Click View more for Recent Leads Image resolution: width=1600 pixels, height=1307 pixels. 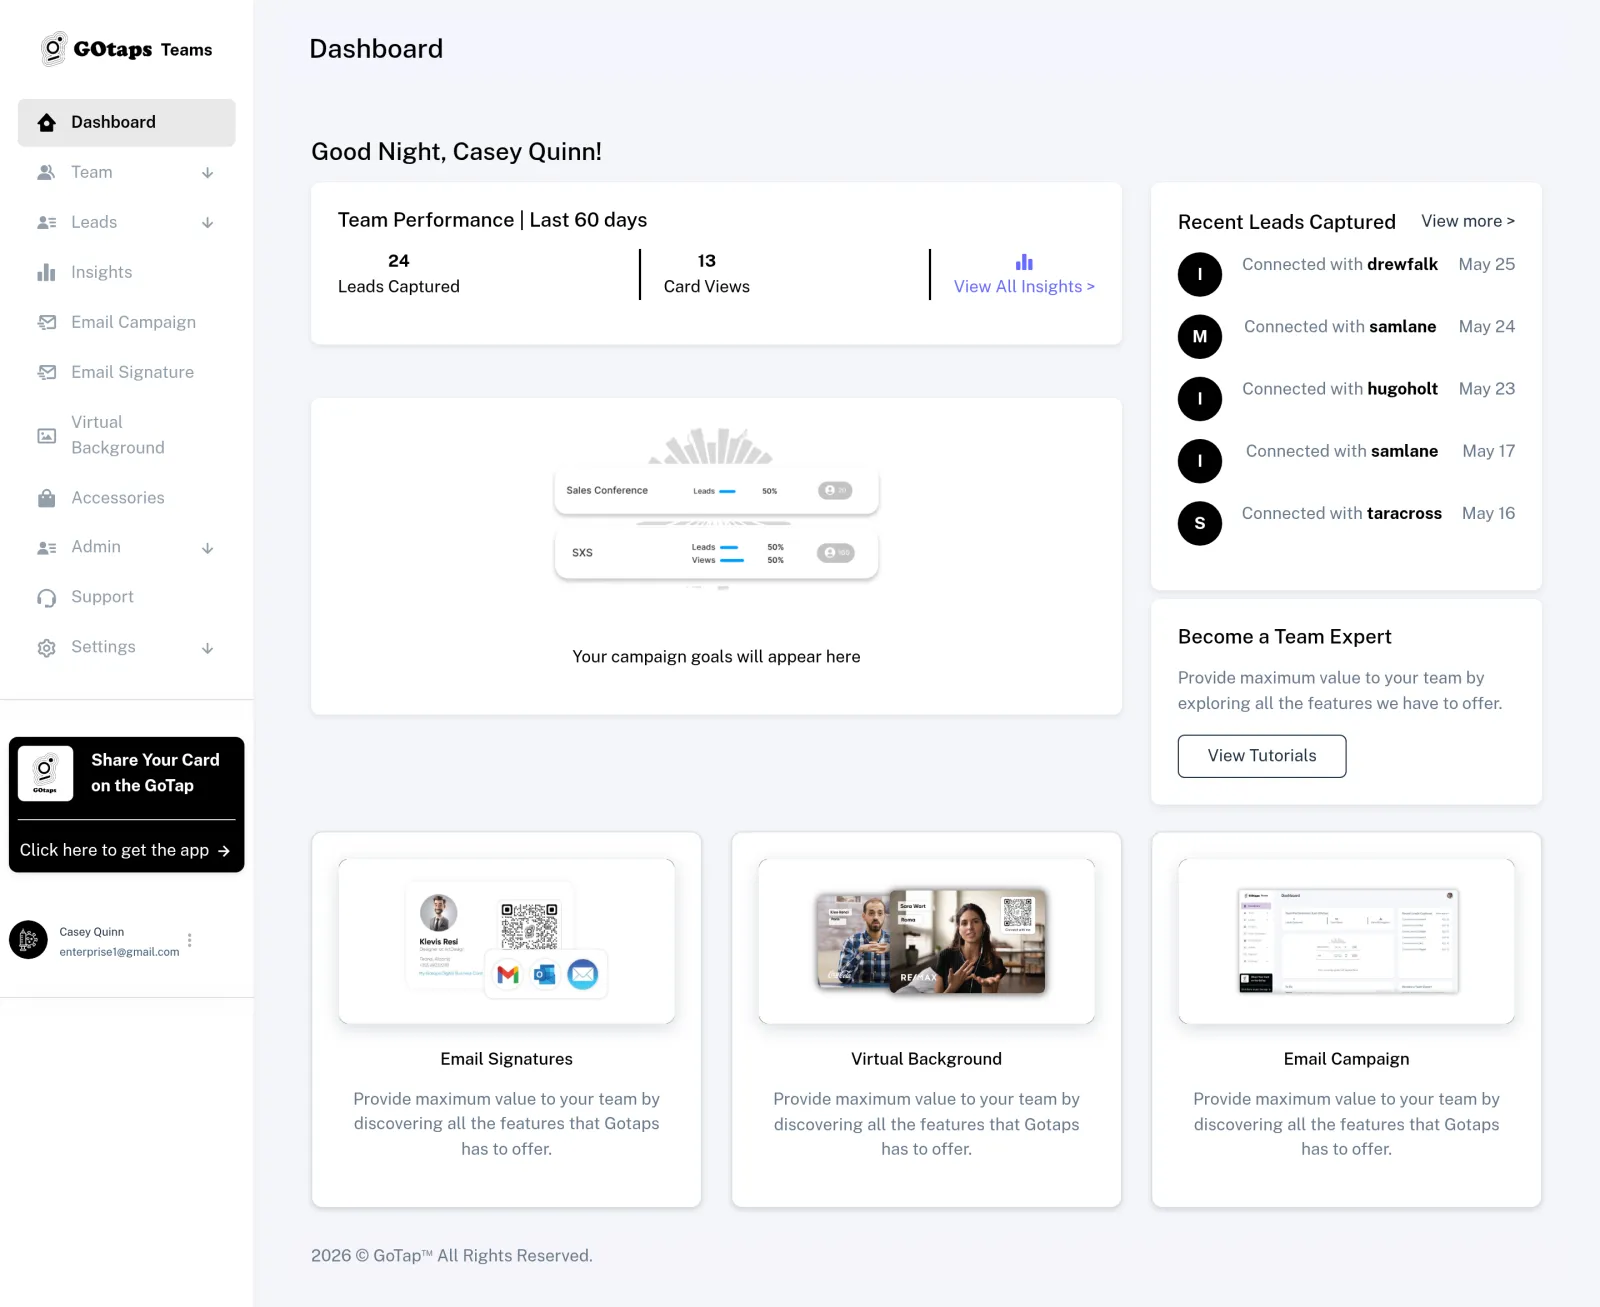(1468, 221)
